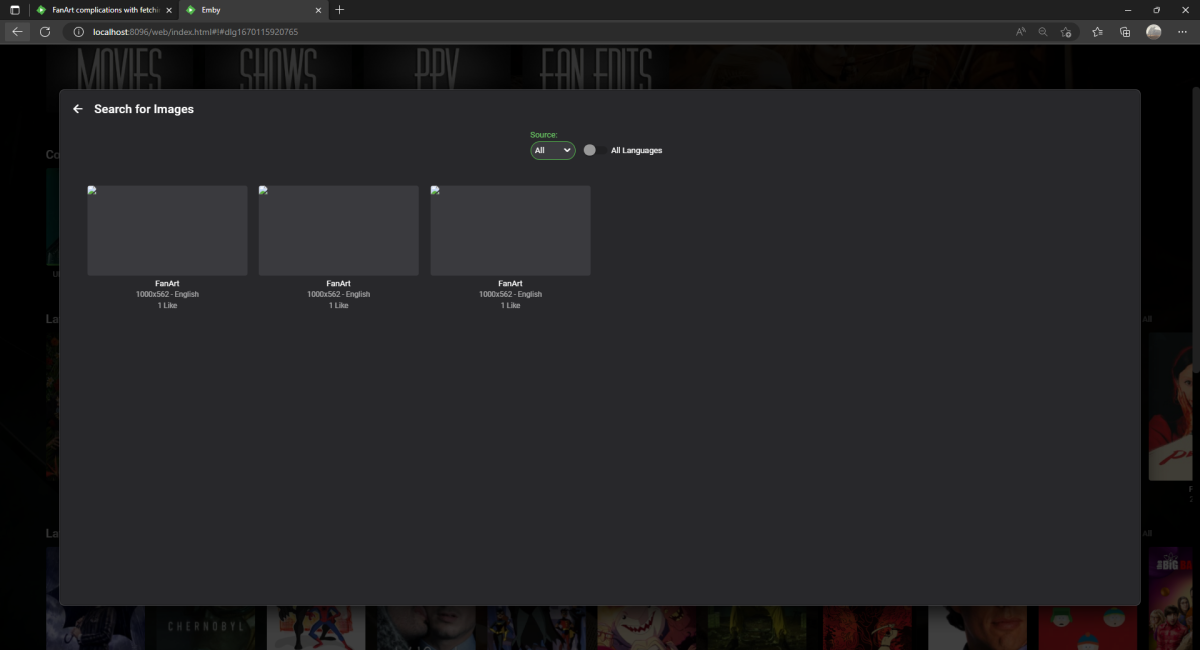Restore down the browser window
This screenshot has height=650, width=1200.
(1156, 10)
